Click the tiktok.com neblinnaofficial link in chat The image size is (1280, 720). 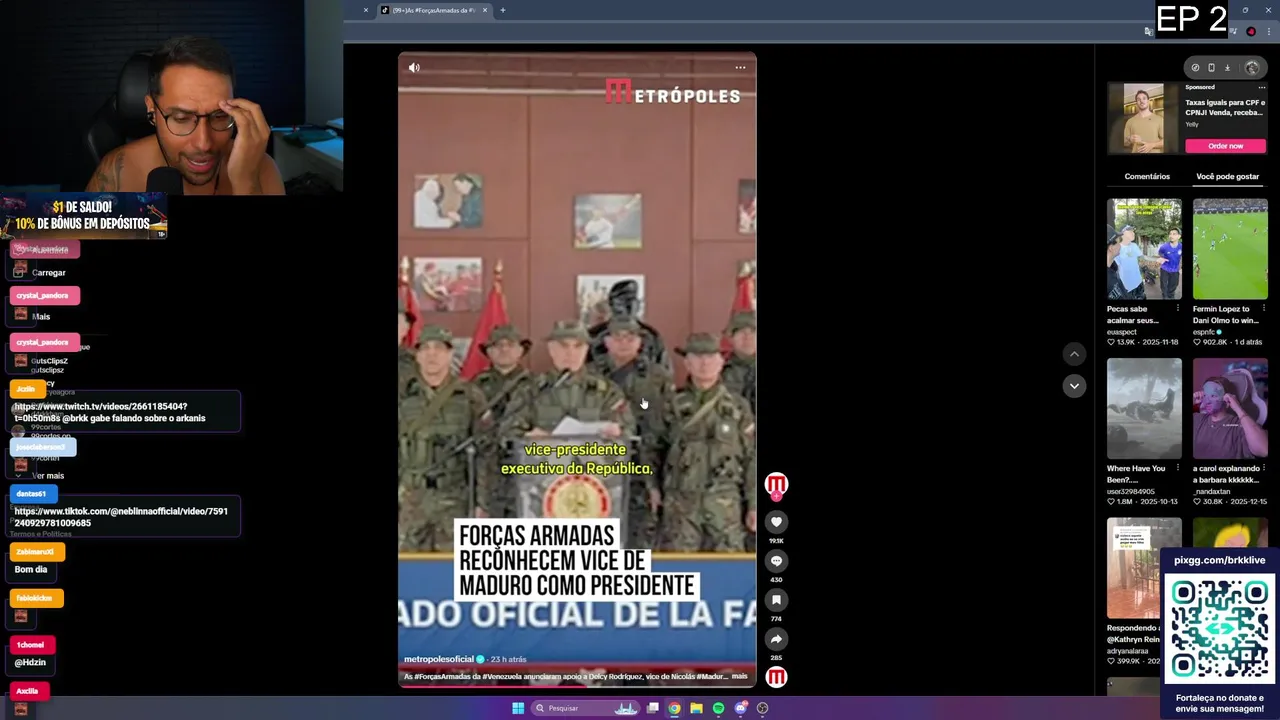pyautogui.click(x=121, y=517)
